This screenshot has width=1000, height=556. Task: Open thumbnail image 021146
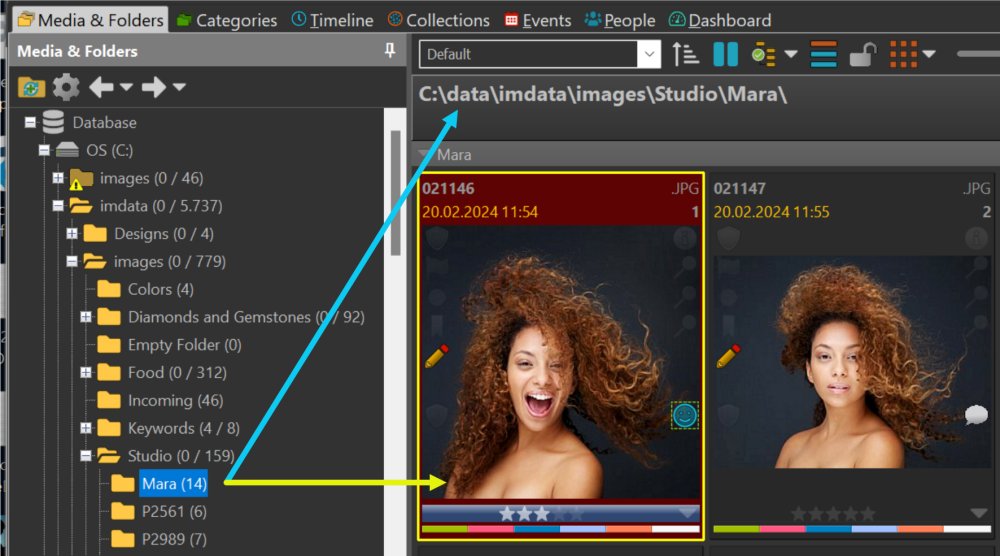click(561, 362)
